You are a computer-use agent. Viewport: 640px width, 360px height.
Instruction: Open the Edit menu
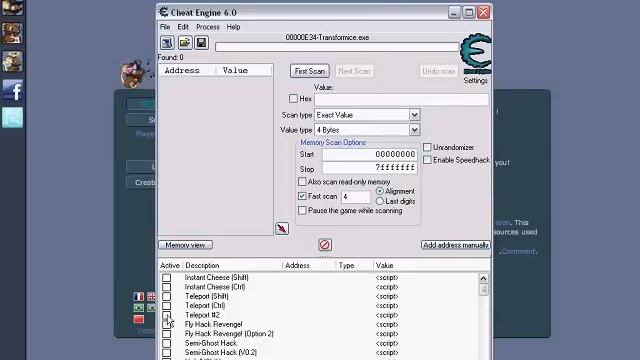(x=183, y=27)
